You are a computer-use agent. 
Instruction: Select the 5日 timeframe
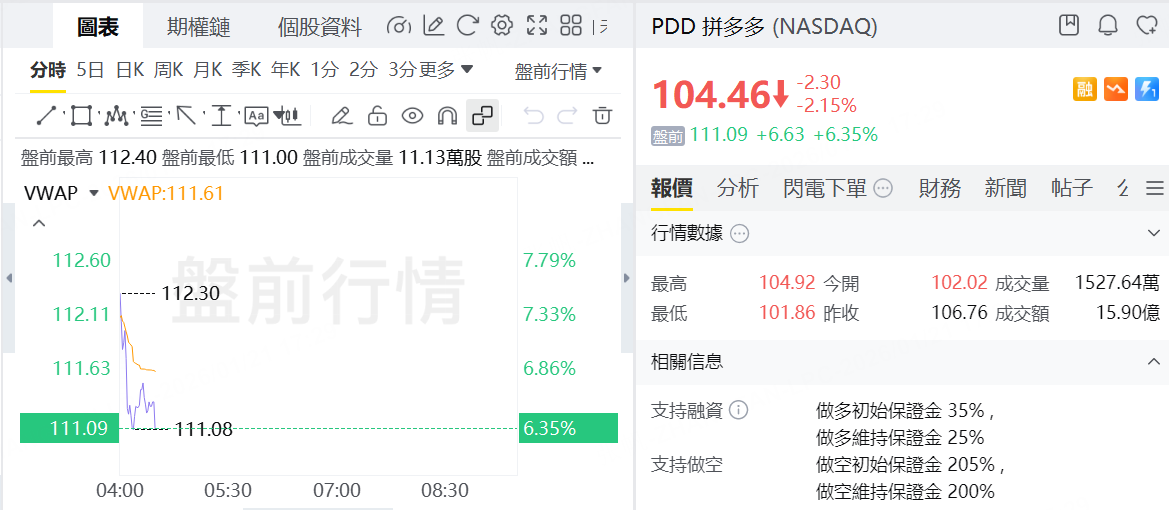pyautogui.click(x=90, y=71)
